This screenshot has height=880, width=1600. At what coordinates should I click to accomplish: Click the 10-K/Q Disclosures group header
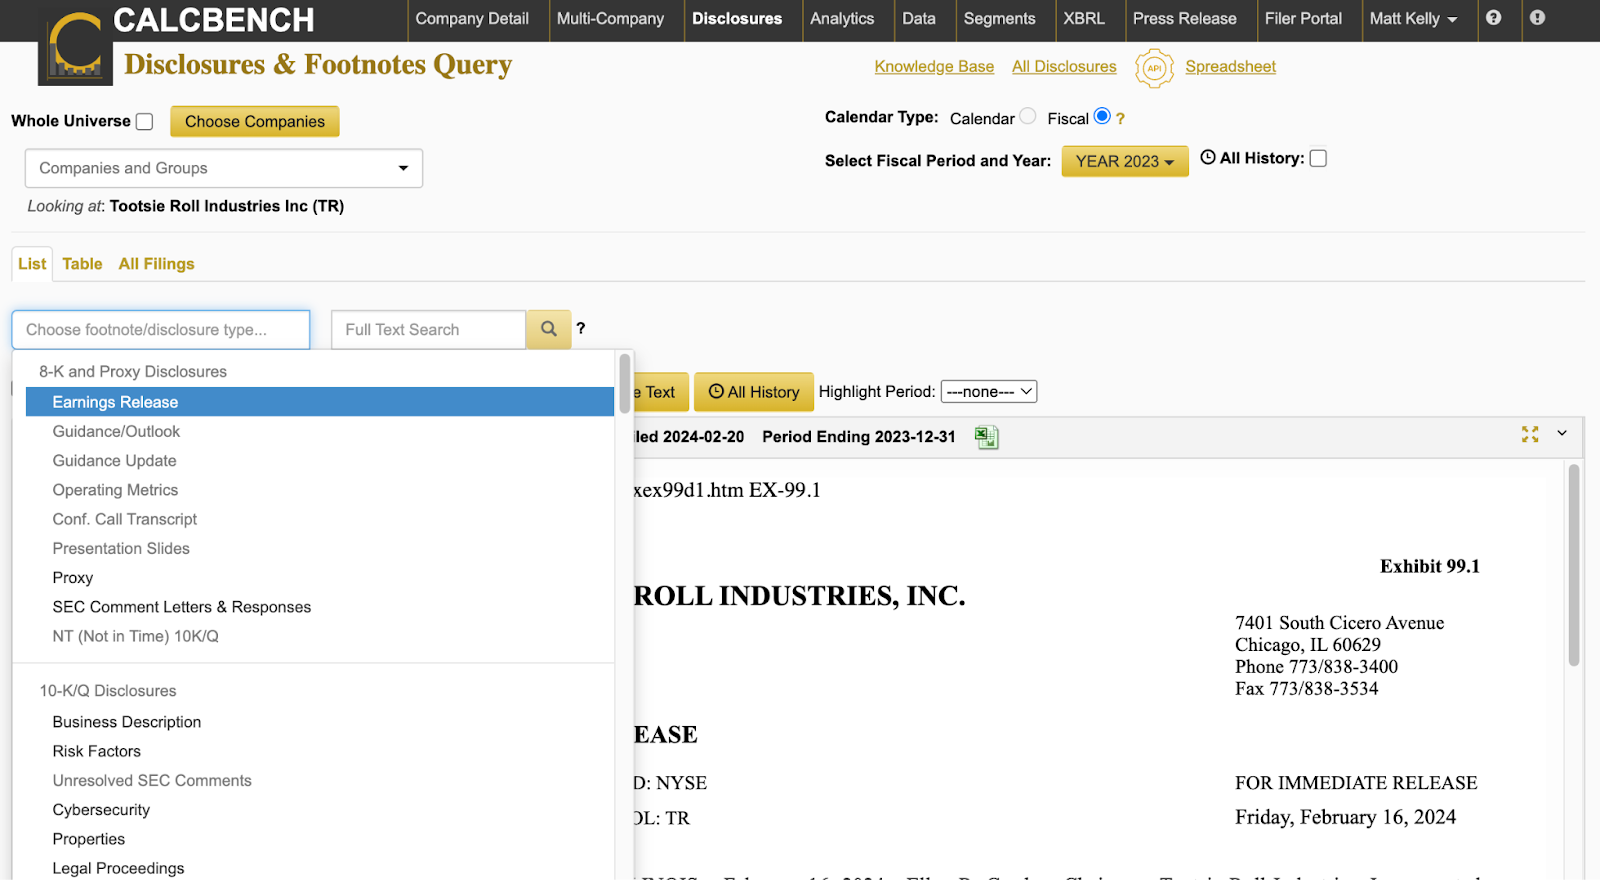108,691
